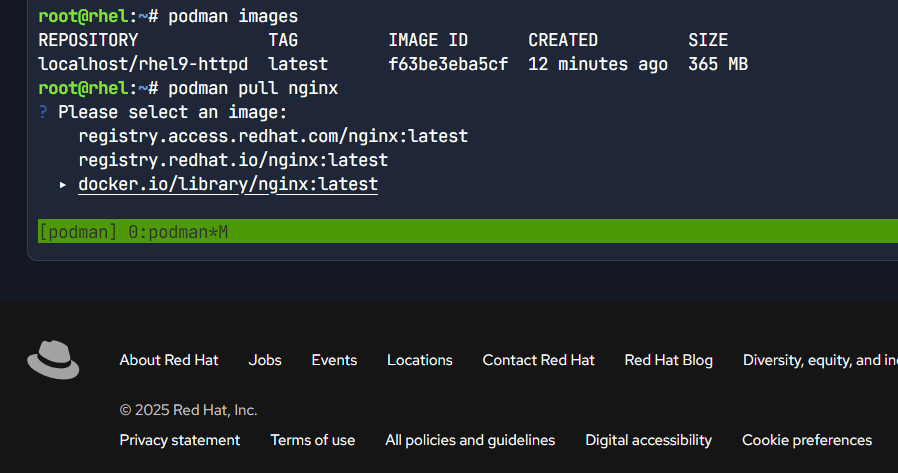Open All policies and guidelines link
Screen dimensions: 898x473
(470, 440)
